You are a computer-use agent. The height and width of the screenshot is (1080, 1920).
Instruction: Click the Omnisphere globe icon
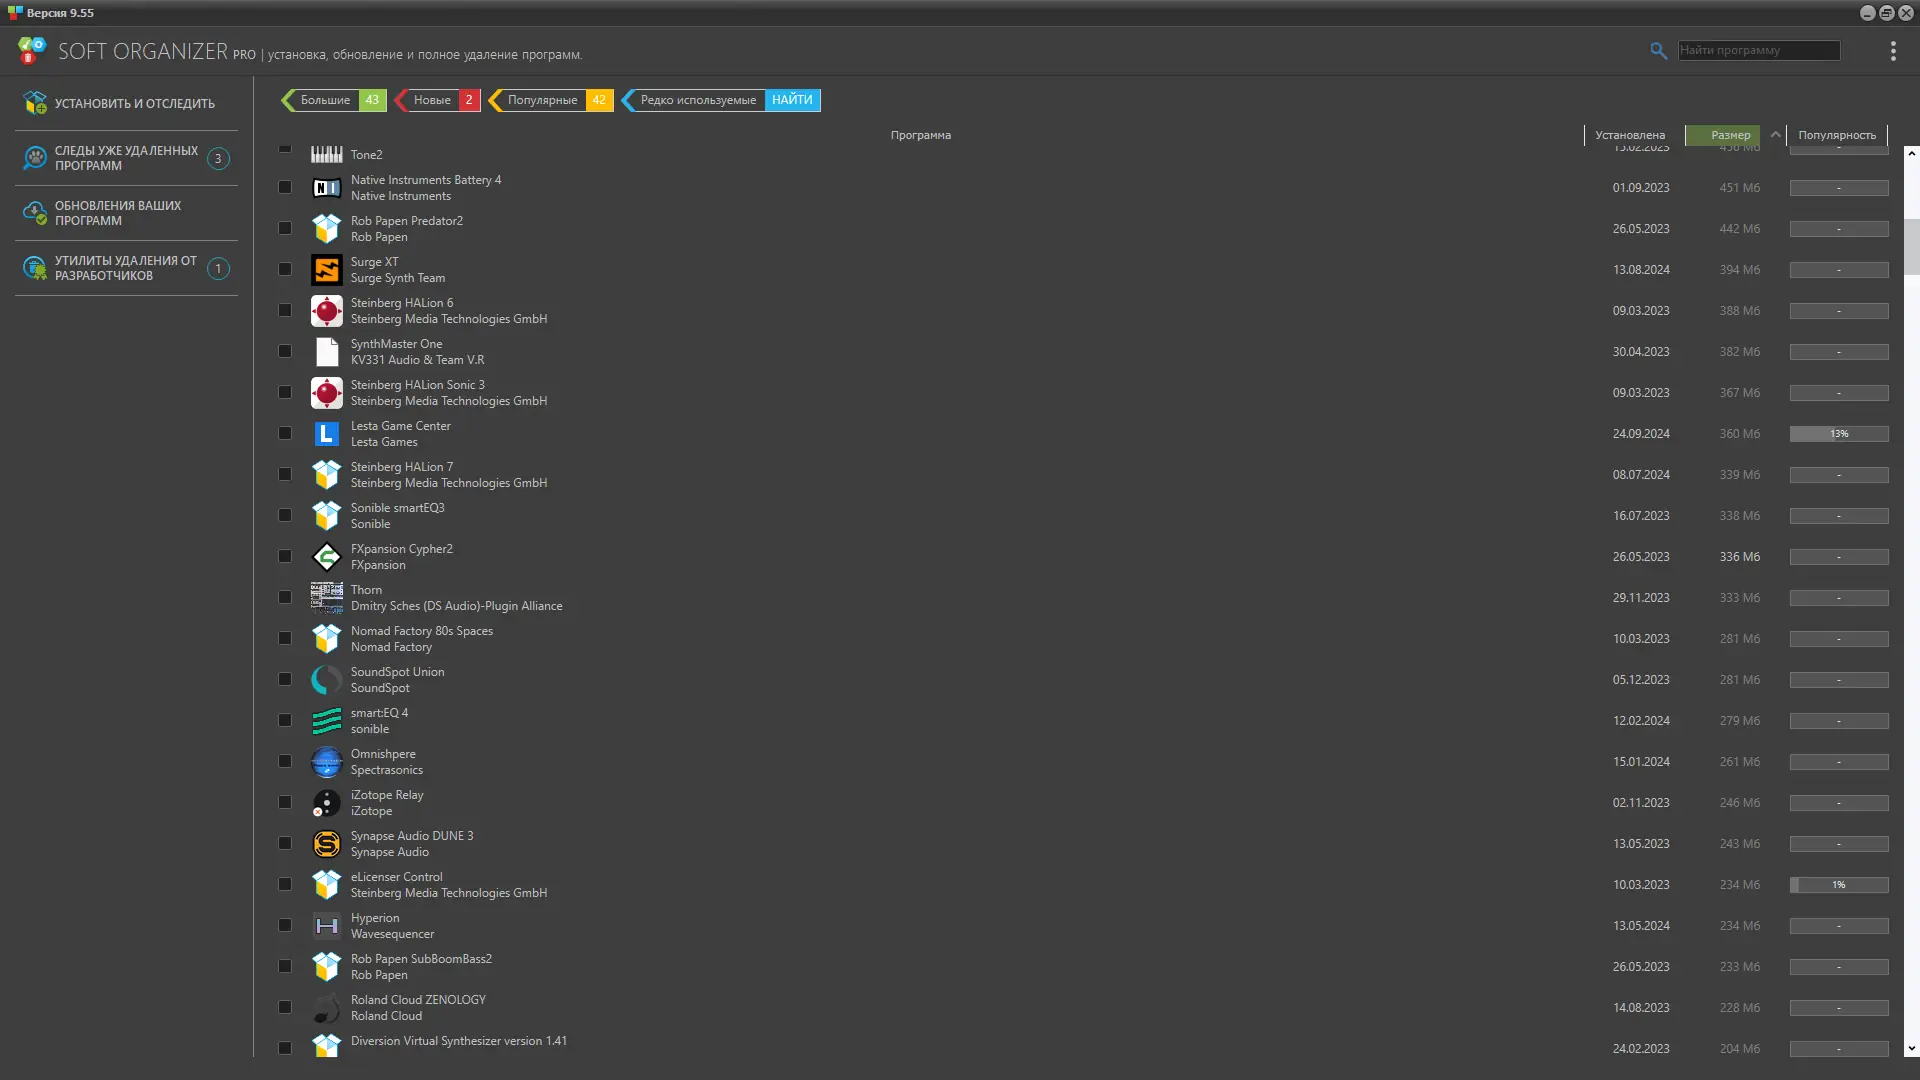point(326,762)
